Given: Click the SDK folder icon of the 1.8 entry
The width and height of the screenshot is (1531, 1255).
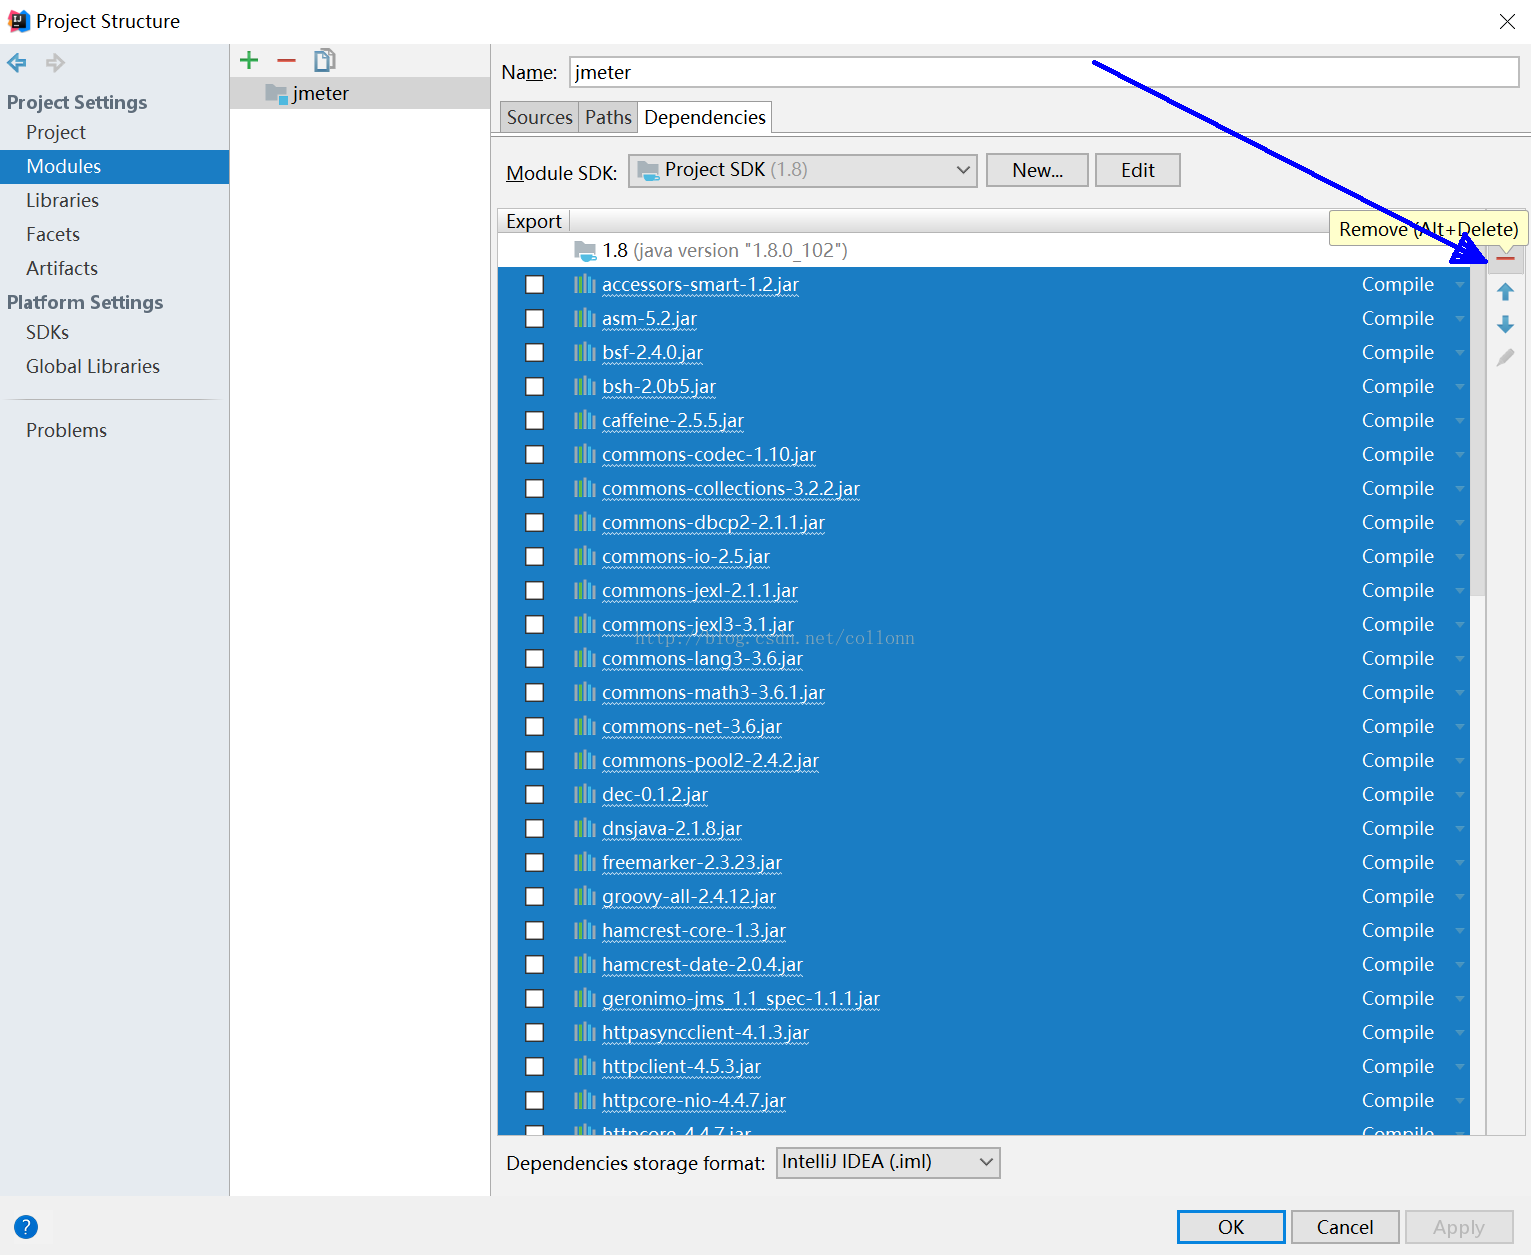Looking at the screenshot, I should (x=585, y=250).
